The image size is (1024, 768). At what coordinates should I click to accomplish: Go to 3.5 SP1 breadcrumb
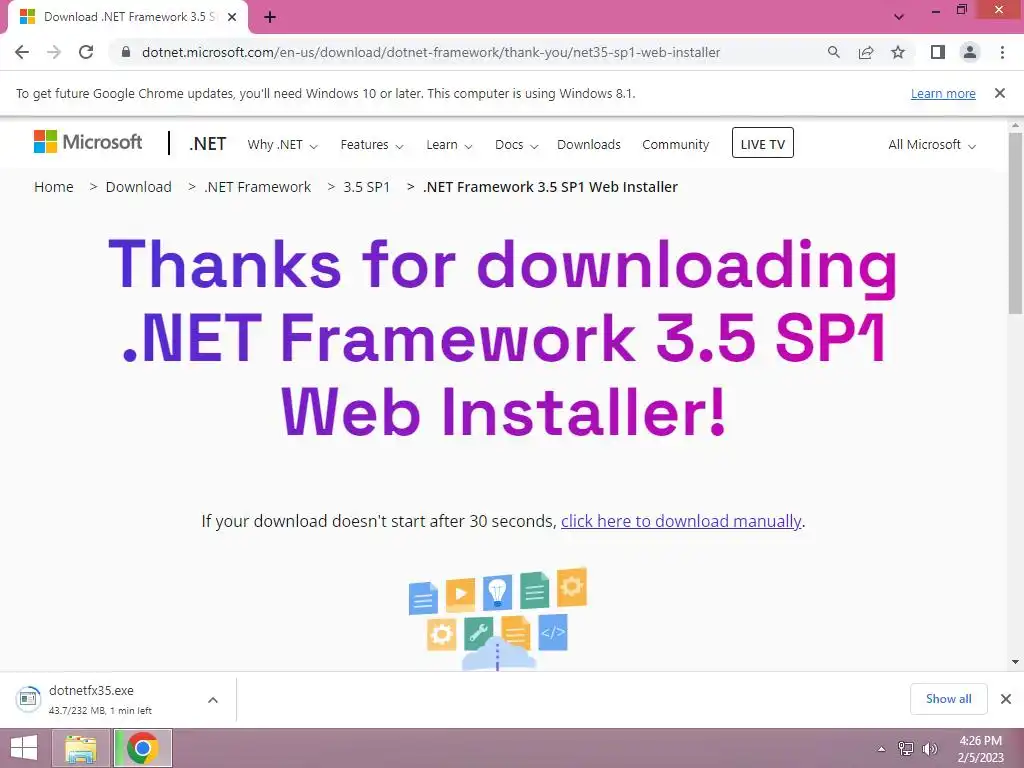[x=366, y=187]
